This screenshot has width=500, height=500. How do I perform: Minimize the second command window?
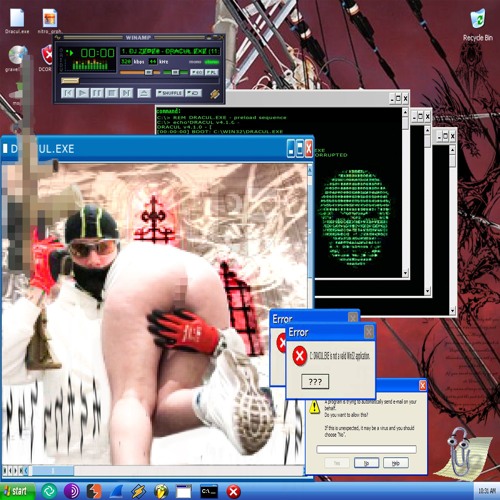tap(414, 117)
